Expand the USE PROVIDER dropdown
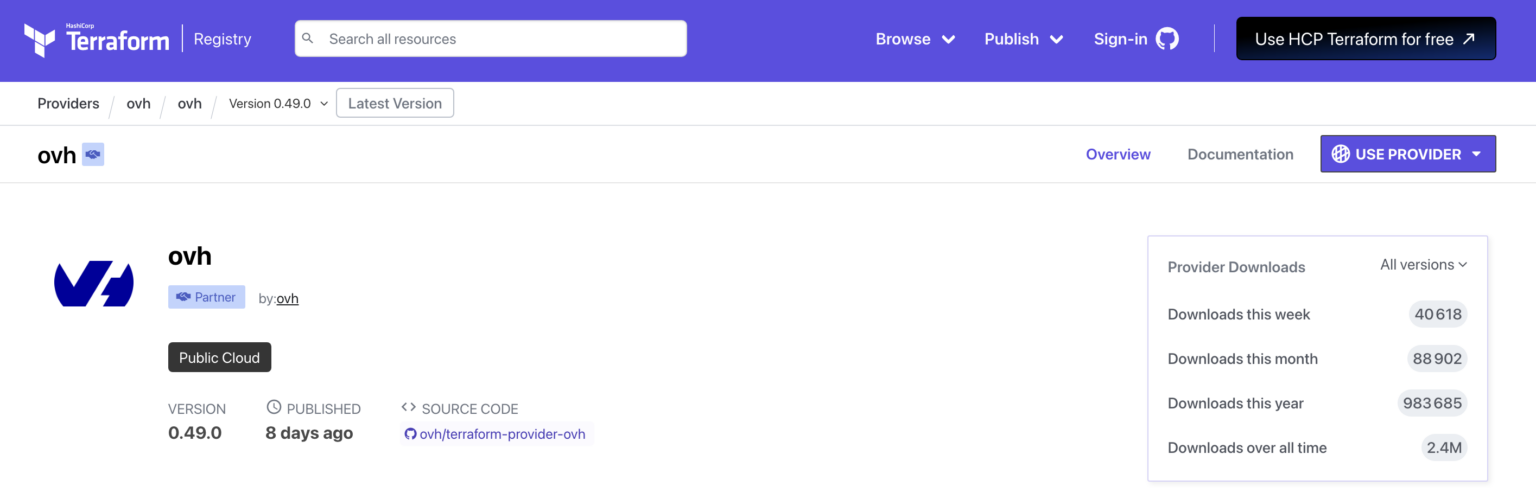Screen dimensions: 1536x499 pos(1476,154)
